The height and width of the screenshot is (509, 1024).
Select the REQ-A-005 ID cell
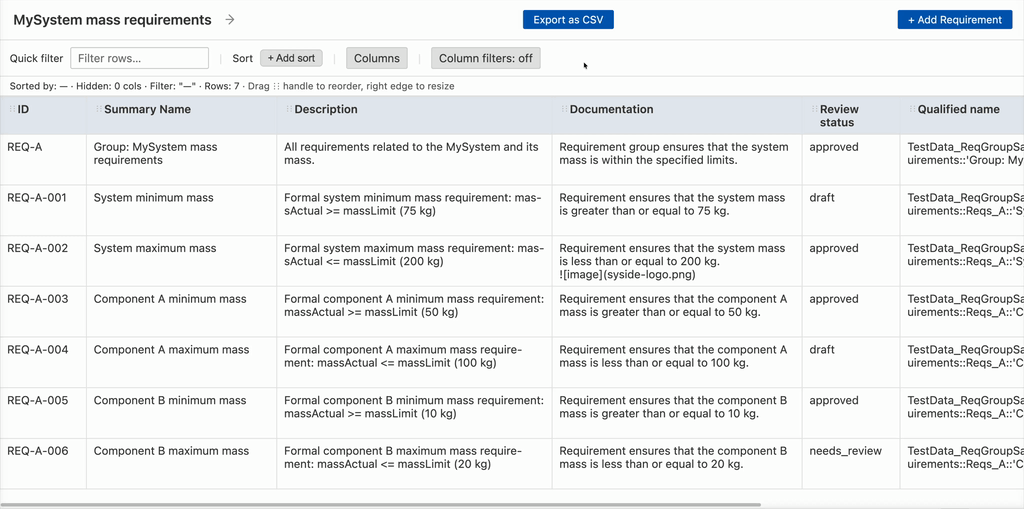click(x=43, y=413)
